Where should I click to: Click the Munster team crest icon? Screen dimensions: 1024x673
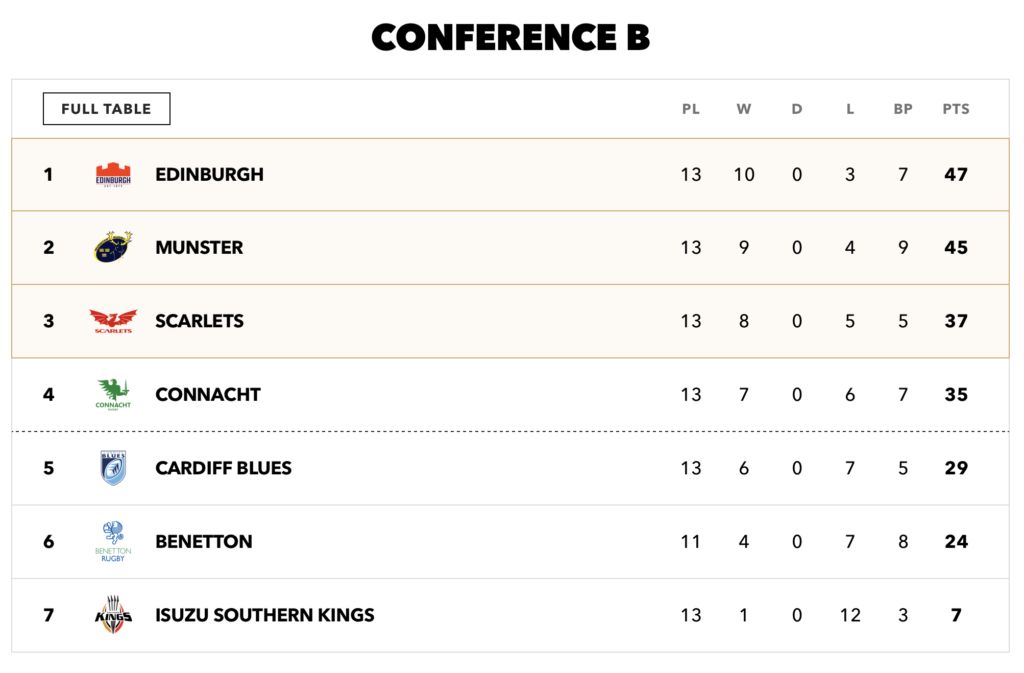[113, 247]
